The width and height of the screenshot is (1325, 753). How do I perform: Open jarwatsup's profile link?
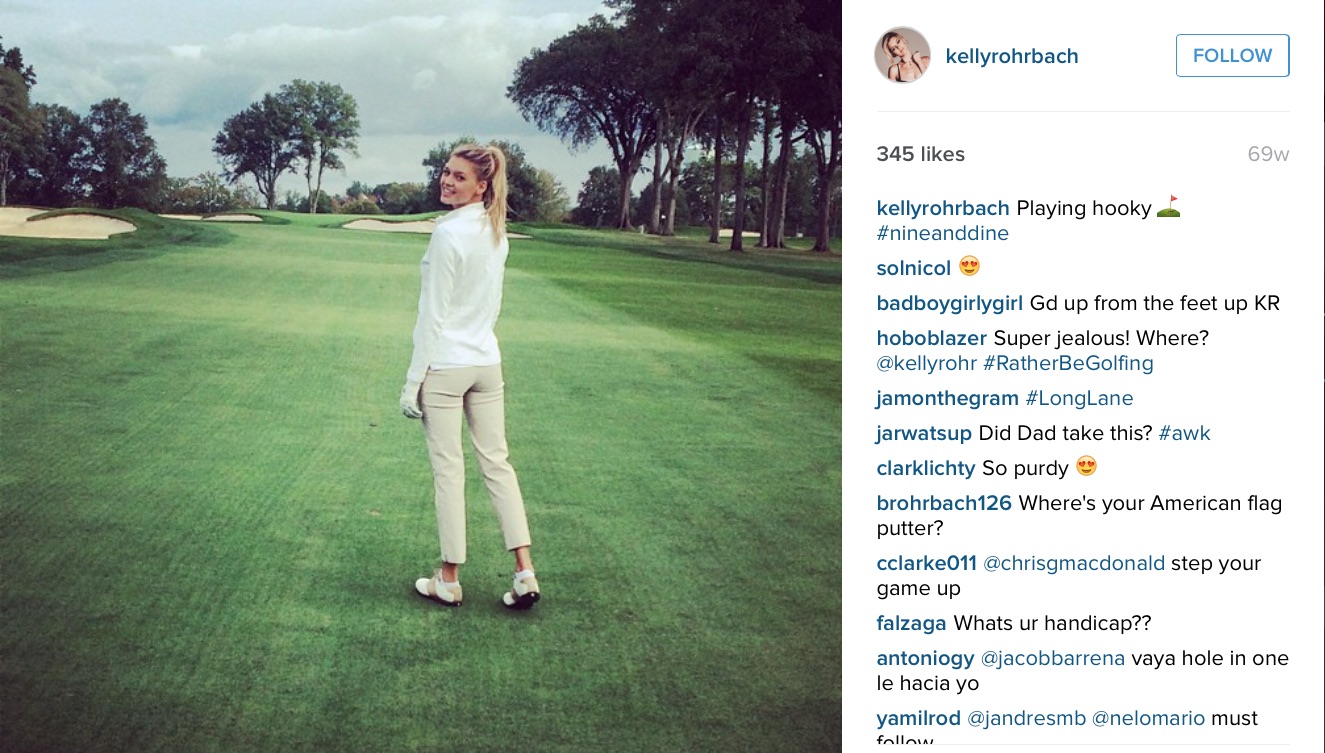point(924,434)
